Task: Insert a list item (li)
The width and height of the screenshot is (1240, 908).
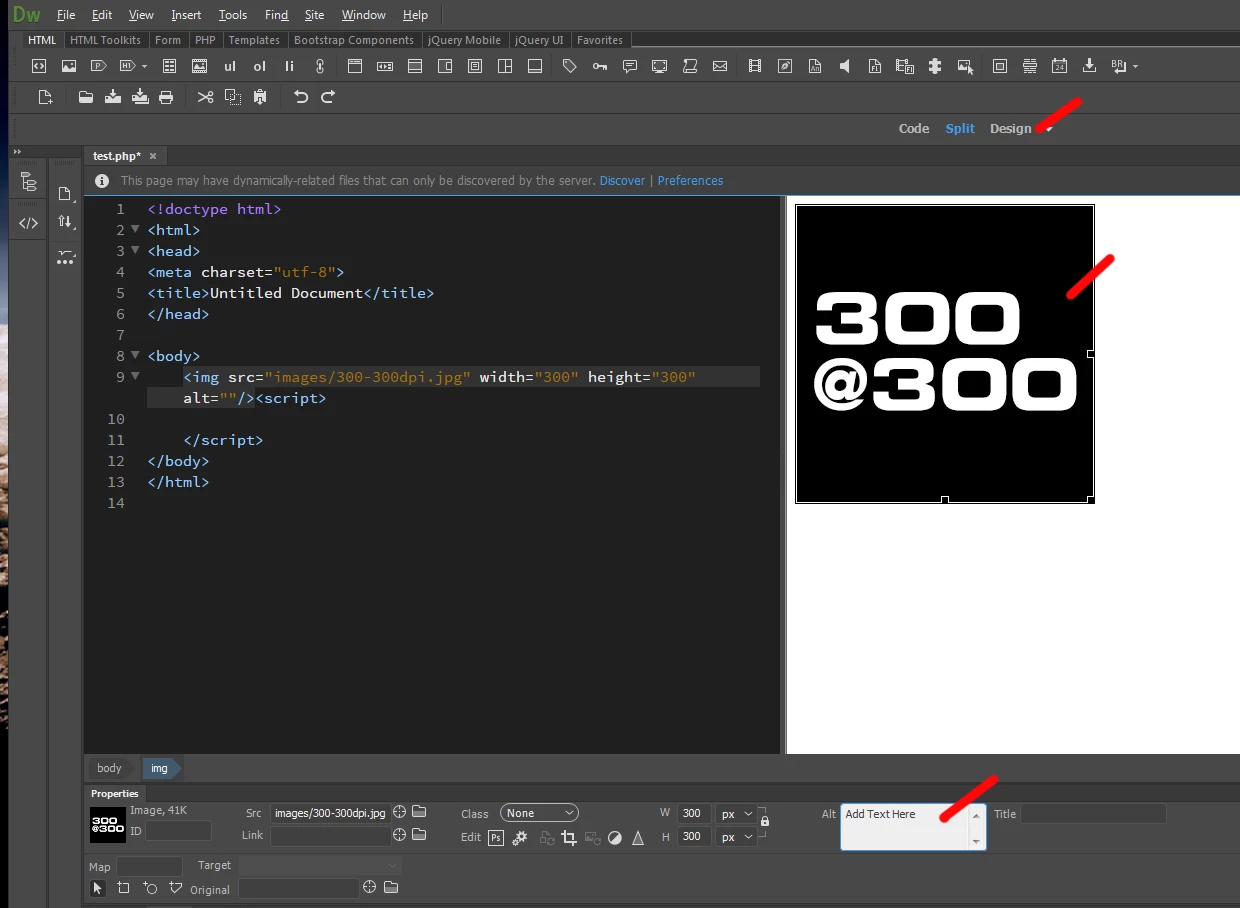Action: tap(290, 66)
